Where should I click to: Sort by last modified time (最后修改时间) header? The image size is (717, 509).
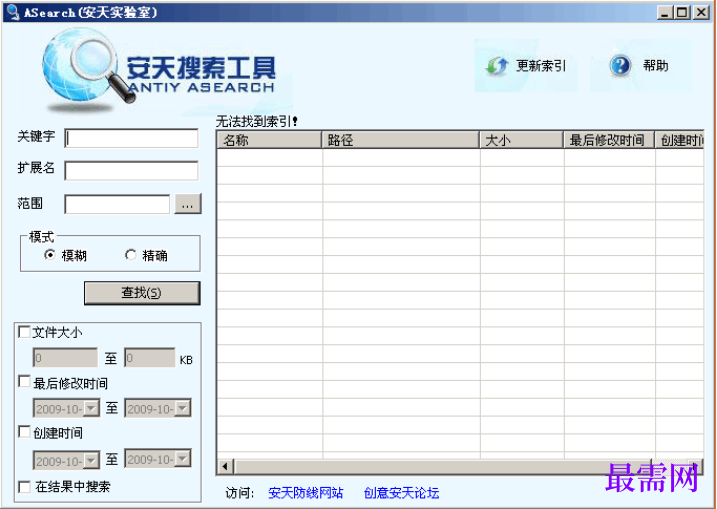pos(610,140)
